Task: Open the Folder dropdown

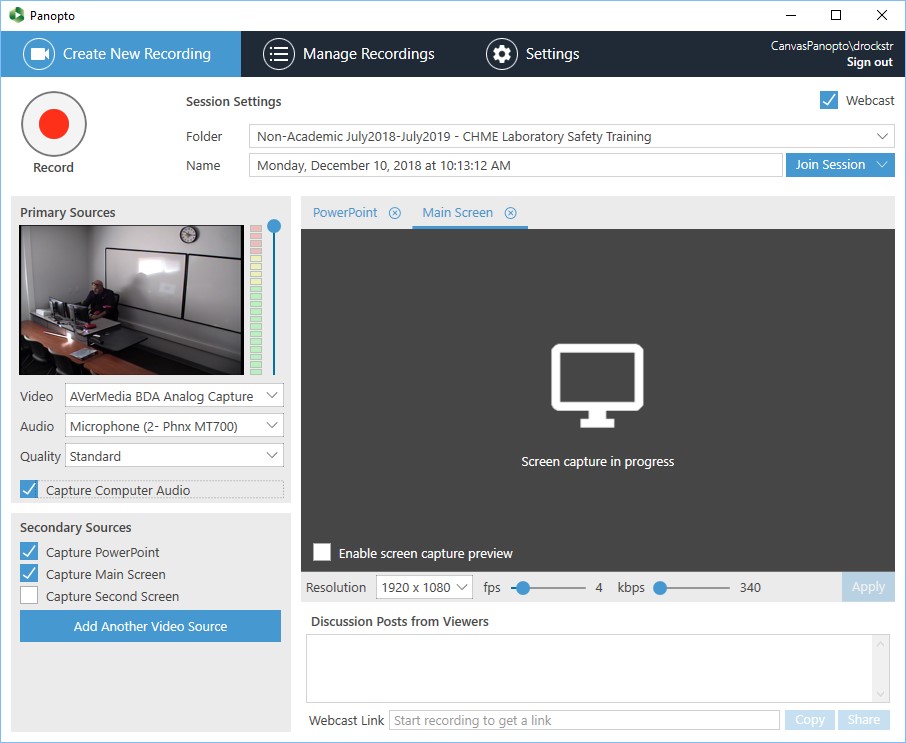Action: tap(571, 136)
